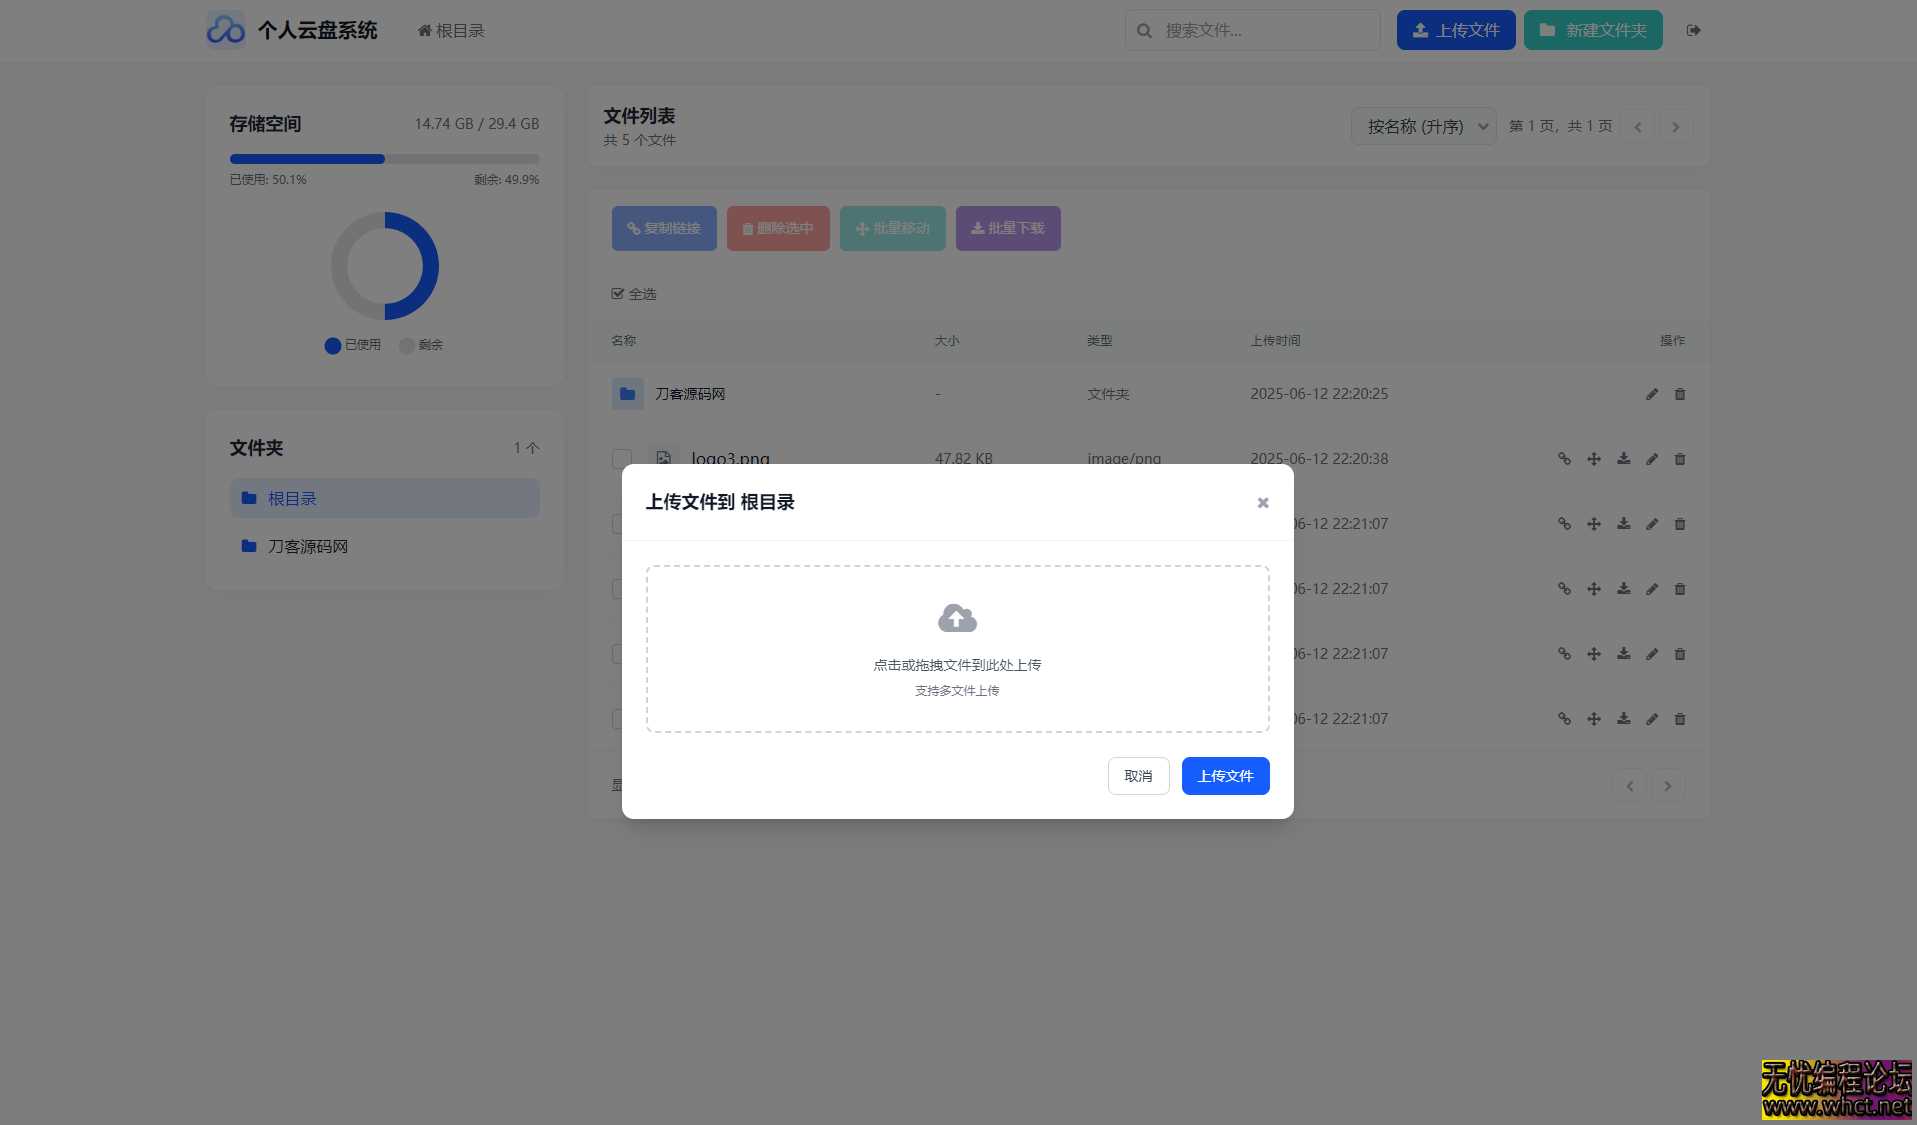This screenshot has width=1917, height=1125.
Task: Click the drag-and-drop upload area
Action: 956,648
